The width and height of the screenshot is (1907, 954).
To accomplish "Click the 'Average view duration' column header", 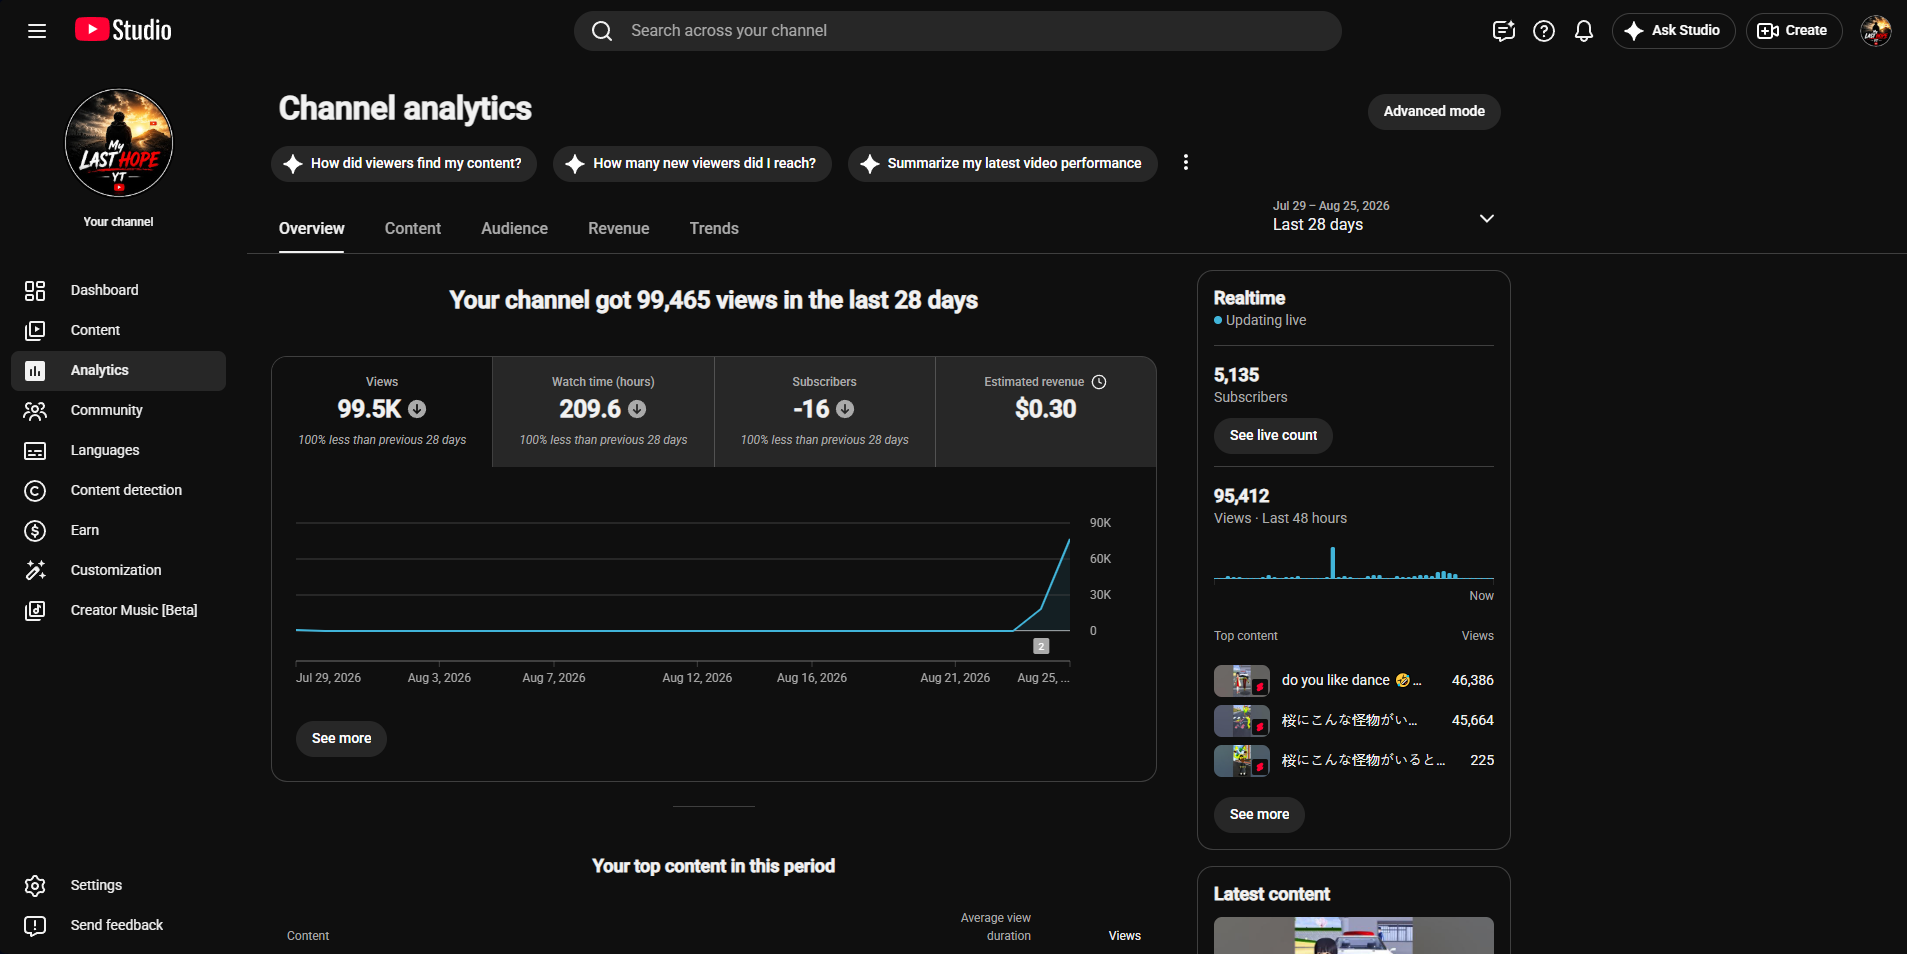I will 996,927.
